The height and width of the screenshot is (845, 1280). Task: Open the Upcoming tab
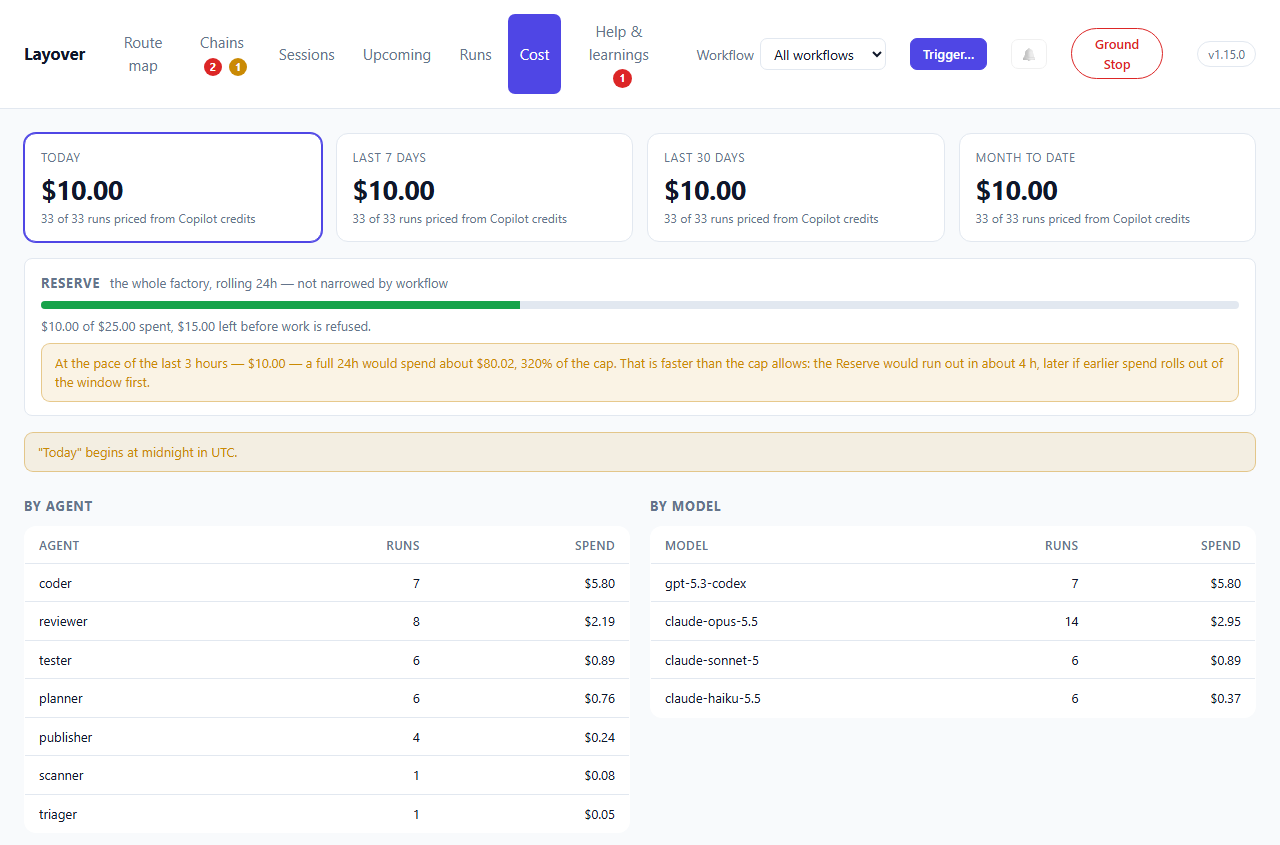click(397, 54)
